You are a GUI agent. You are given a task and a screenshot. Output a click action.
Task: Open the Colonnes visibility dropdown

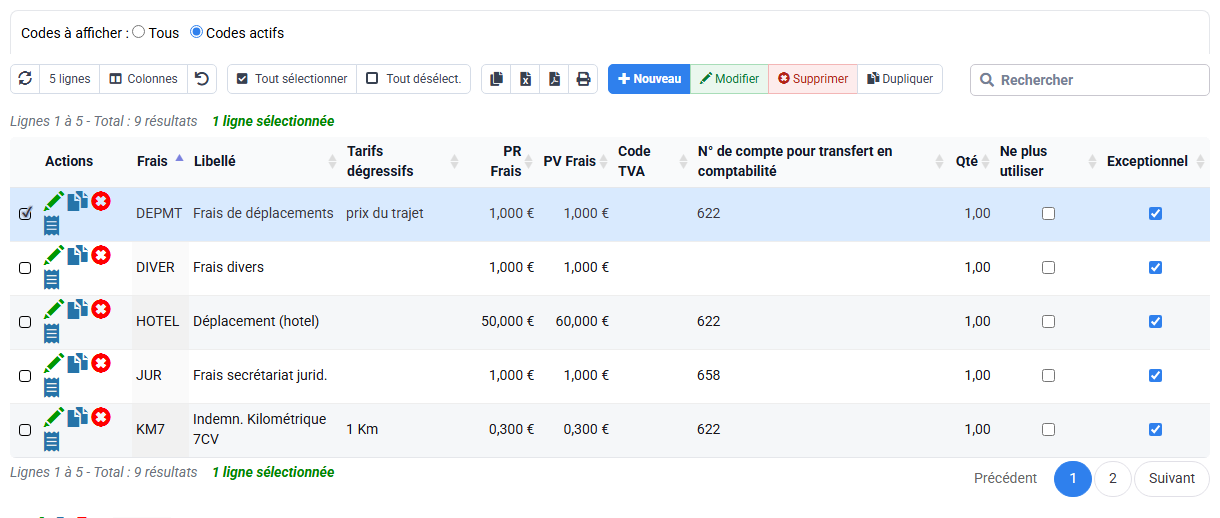[143, 79]
